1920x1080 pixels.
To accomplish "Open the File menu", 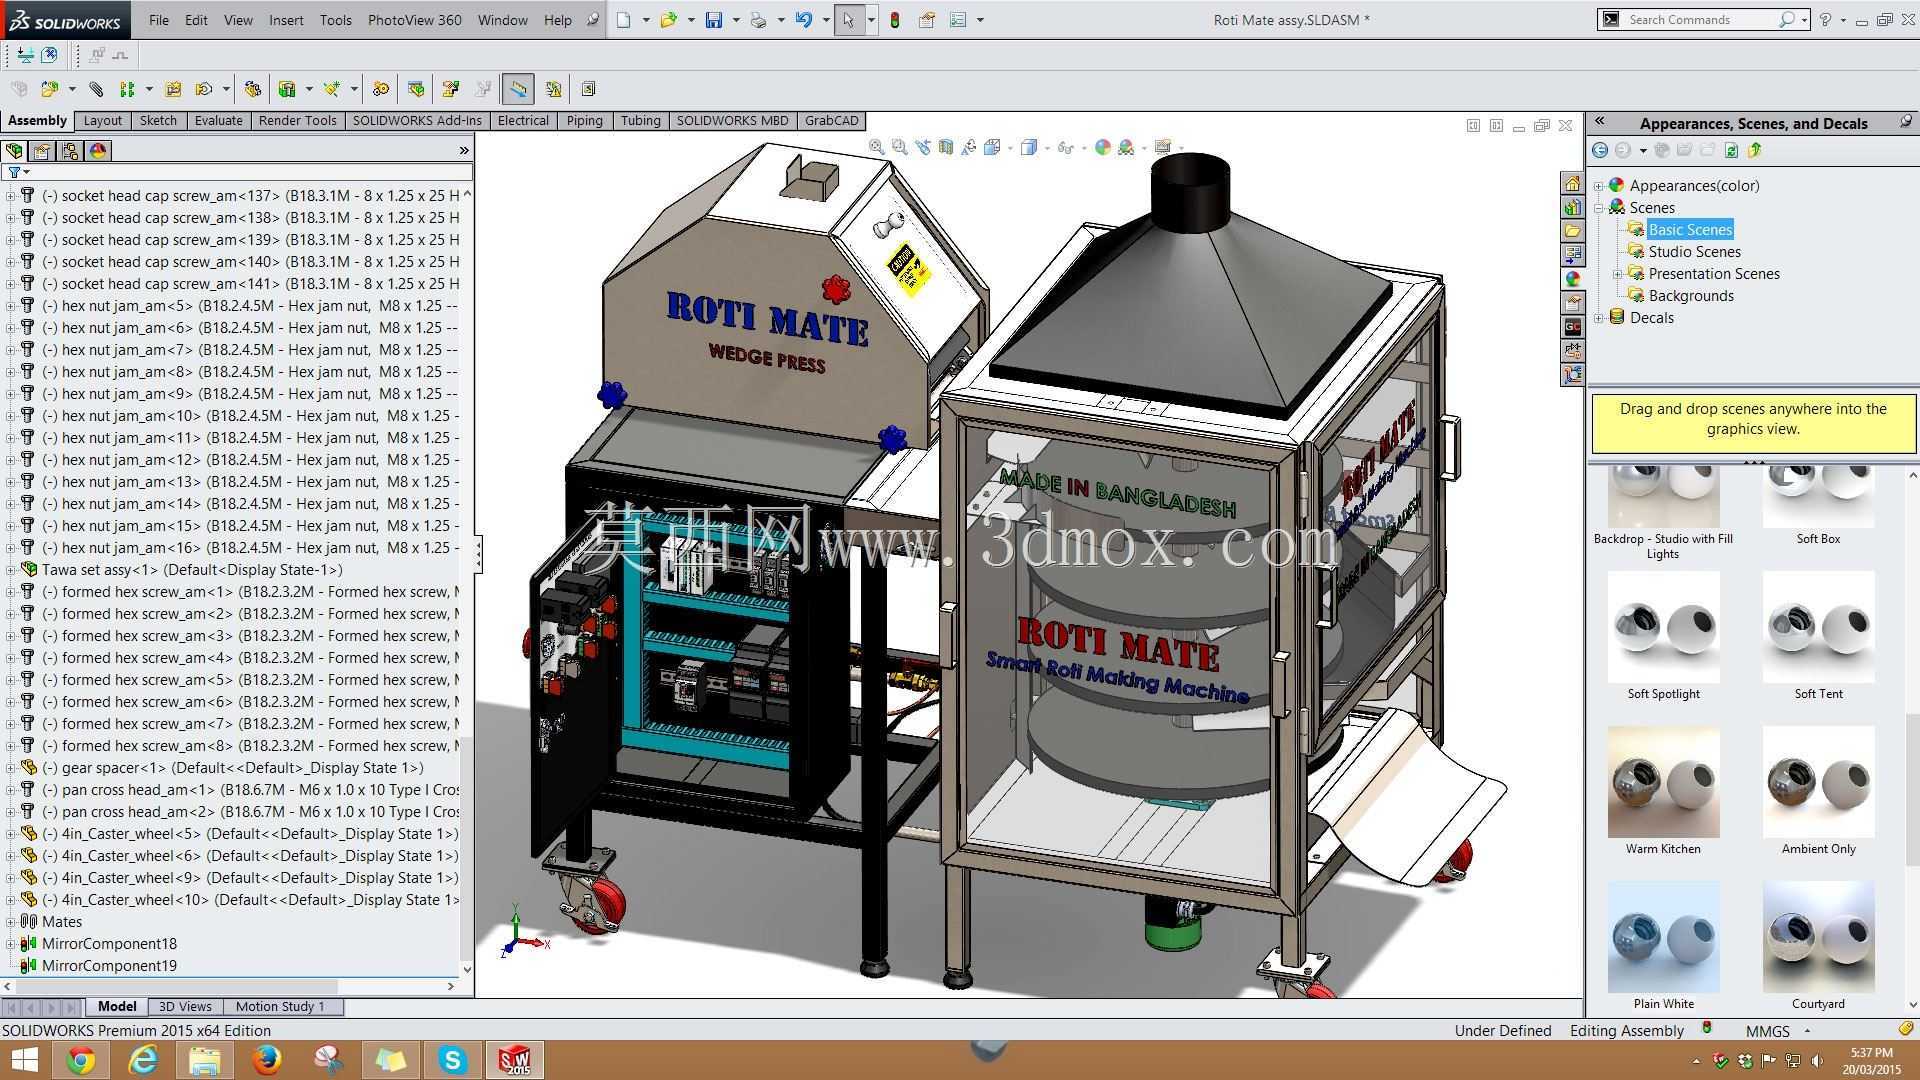I will pyautogui.click(x=159, y=20).
